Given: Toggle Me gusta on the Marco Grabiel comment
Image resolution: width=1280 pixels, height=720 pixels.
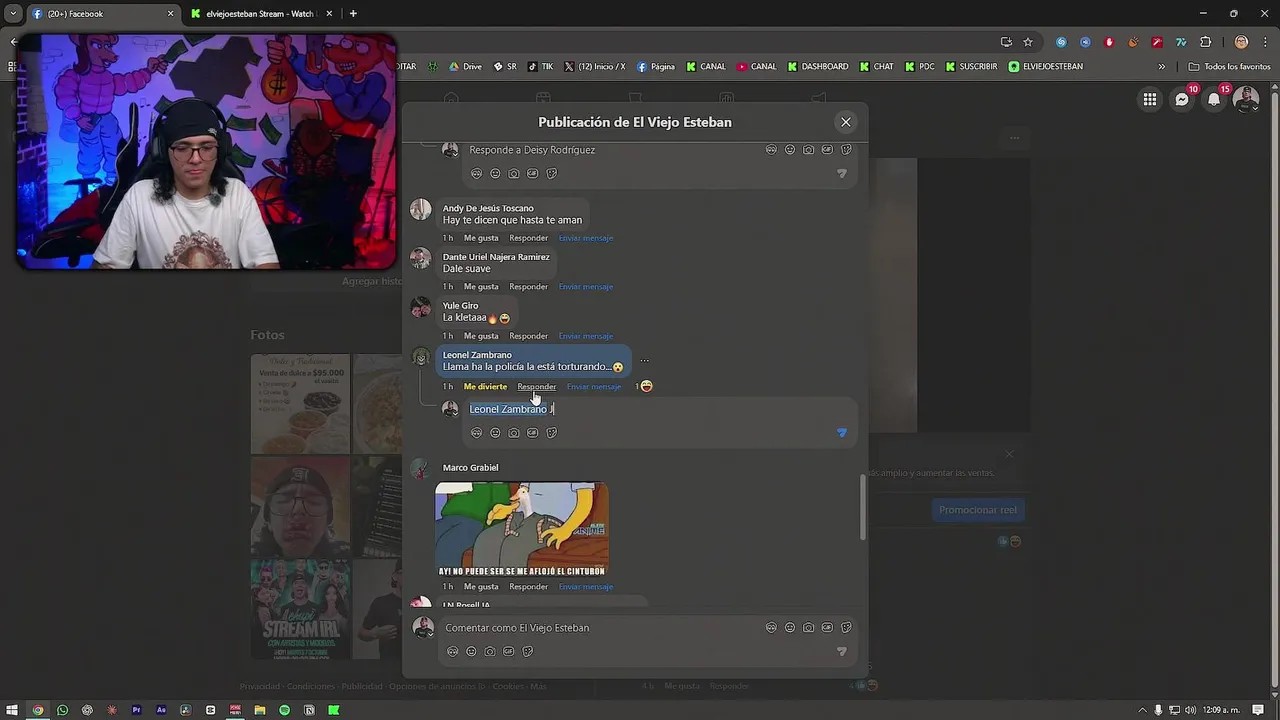Looking at the screenshot, I should tap(481, 587).
